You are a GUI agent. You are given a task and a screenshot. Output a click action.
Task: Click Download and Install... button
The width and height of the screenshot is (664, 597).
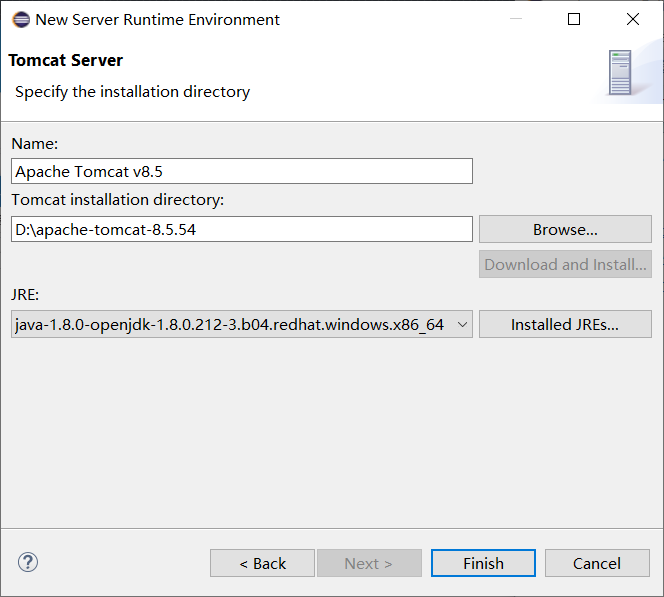(565, 264)
